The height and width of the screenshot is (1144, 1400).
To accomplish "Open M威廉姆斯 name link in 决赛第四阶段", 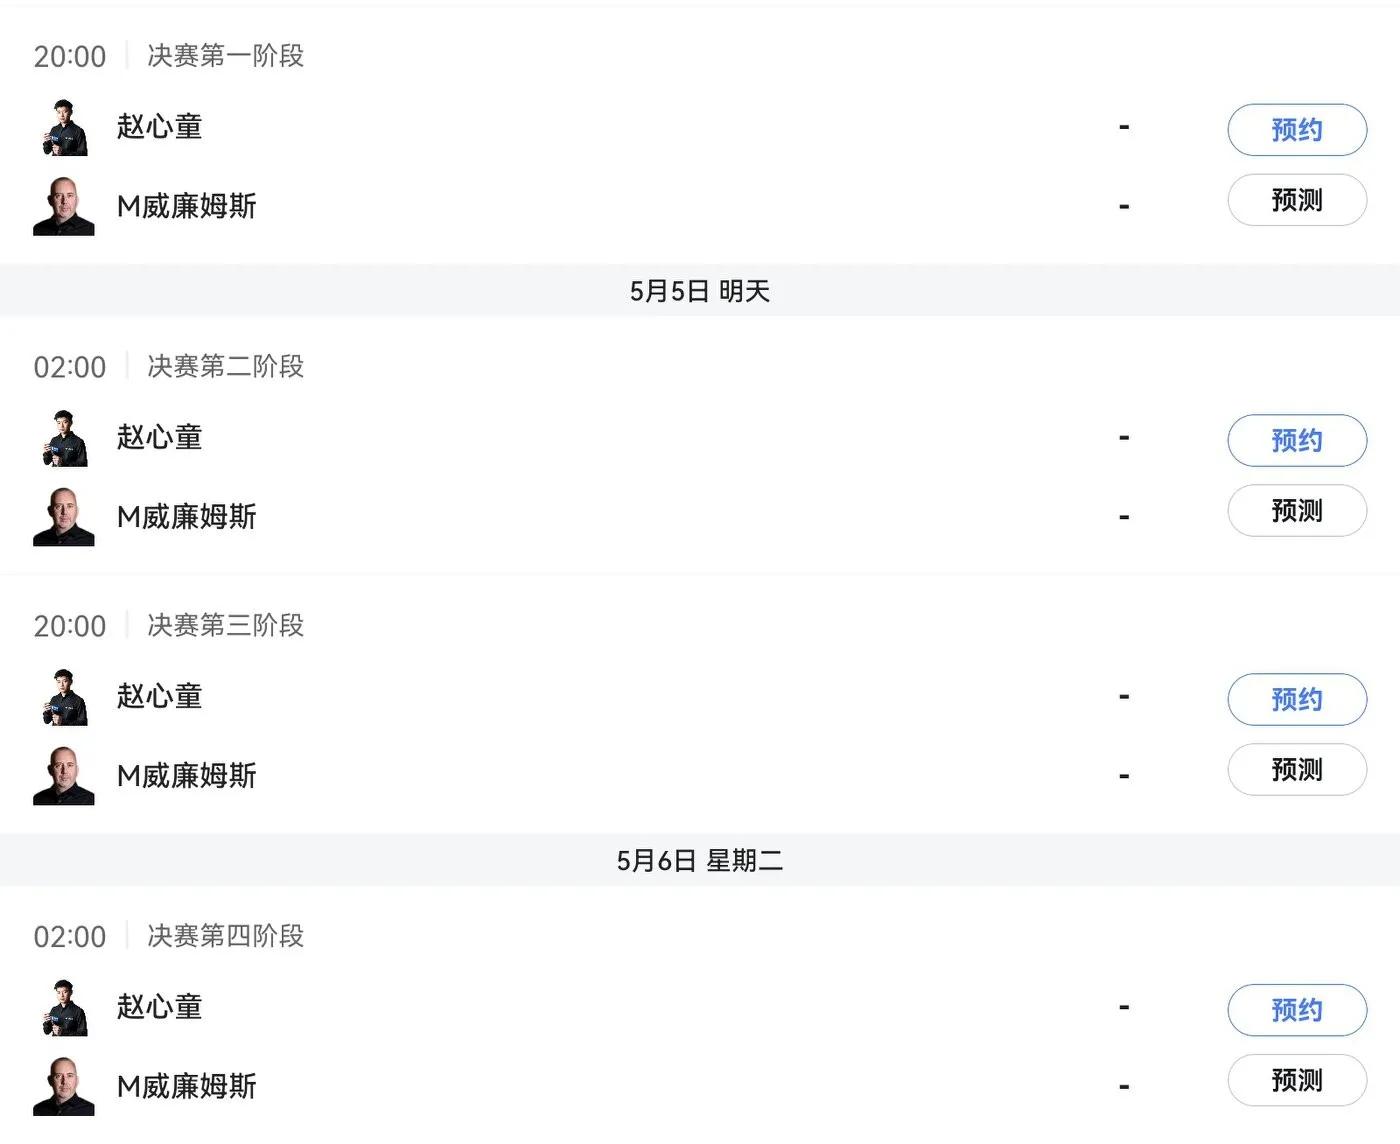I will coord(187,1086).
